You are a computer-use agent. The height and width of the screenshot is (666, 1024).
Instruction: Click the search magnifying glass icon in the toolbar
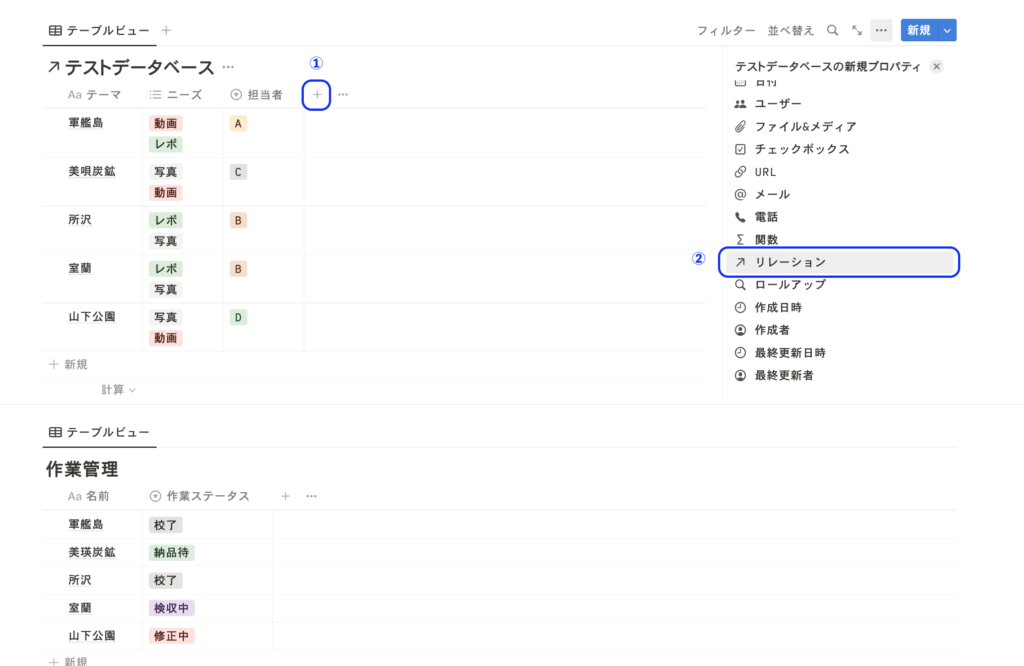click(x=833, y=30)
